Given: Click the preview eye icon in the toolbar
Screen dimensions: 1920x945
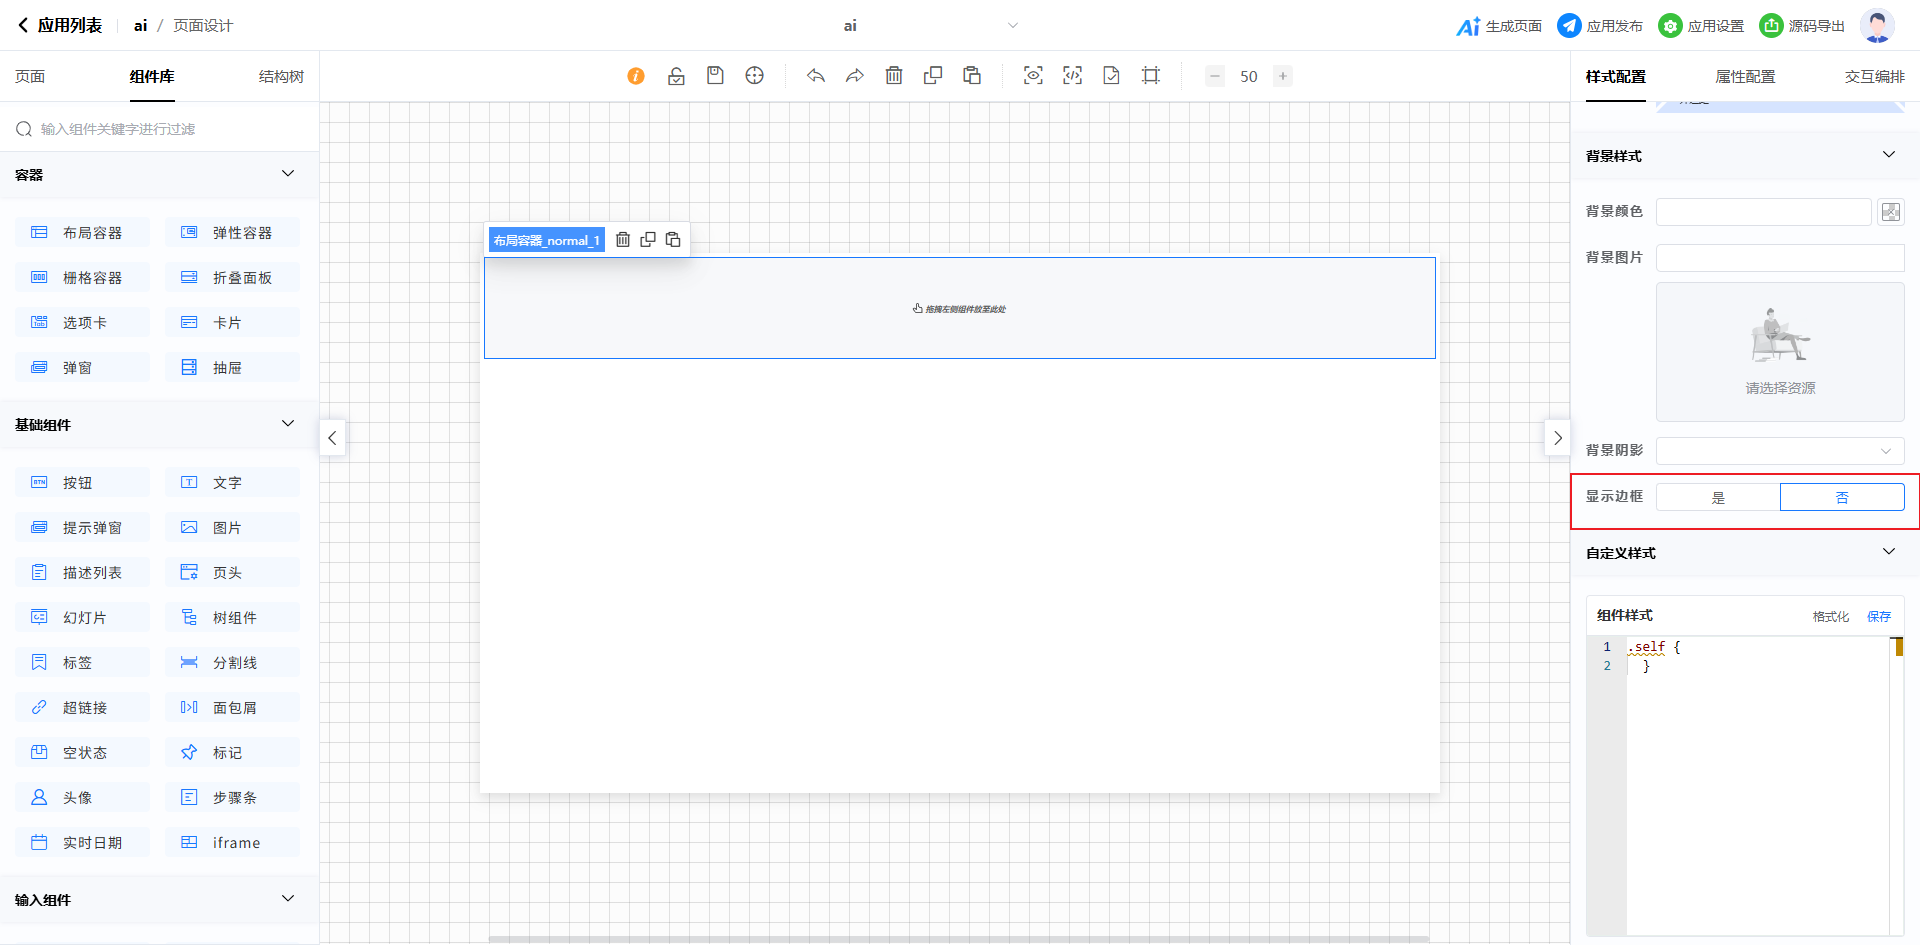Looking at the screenshot, I should (x=1033, y=76).
